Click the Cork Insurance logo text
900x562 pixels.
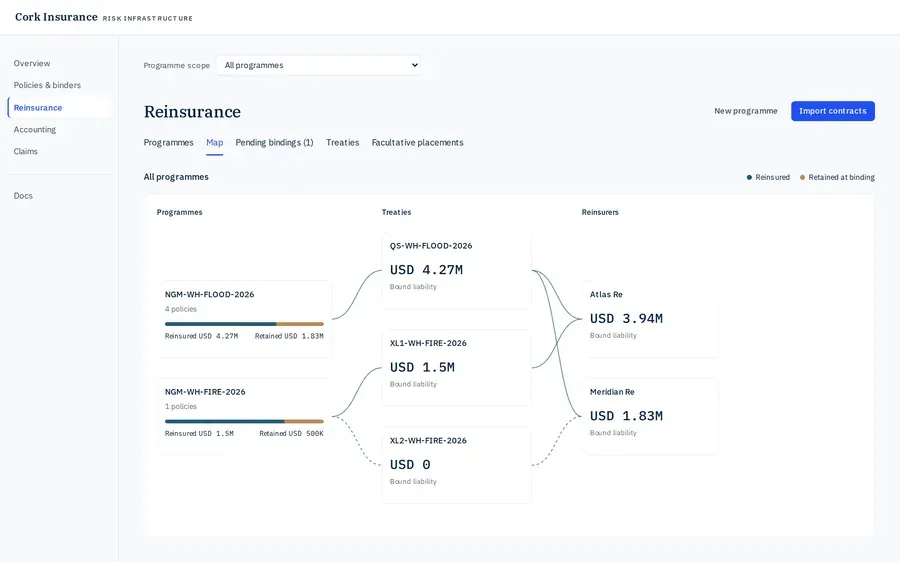[56, 17]
